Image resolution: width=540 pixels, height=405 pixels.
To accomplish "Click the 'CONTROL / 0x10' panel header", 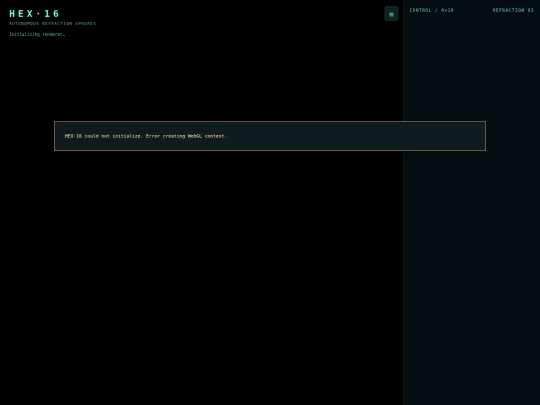I will tap(432, 10).
